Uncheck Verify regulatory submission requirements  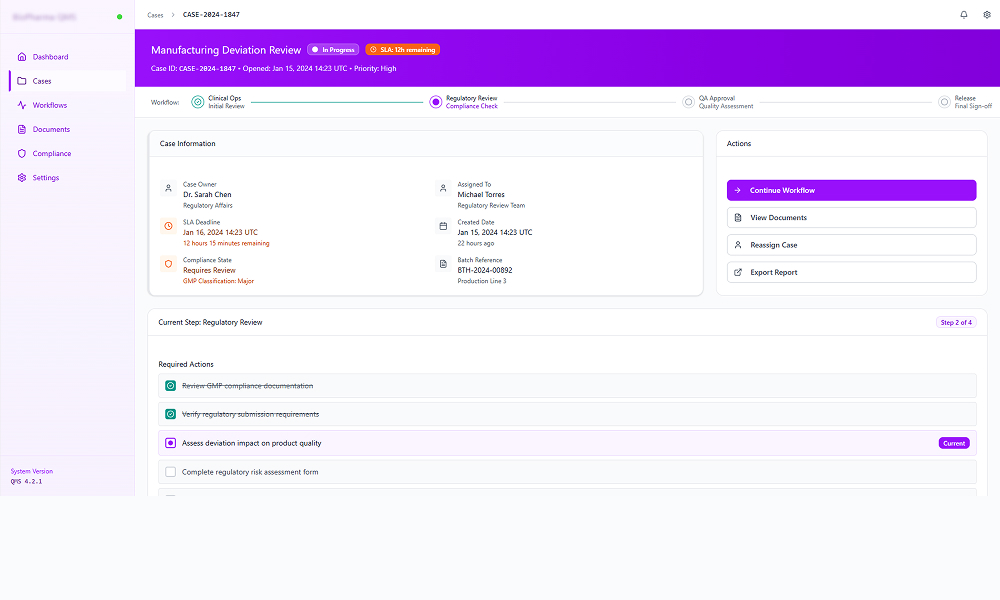(x=171, y=414)
